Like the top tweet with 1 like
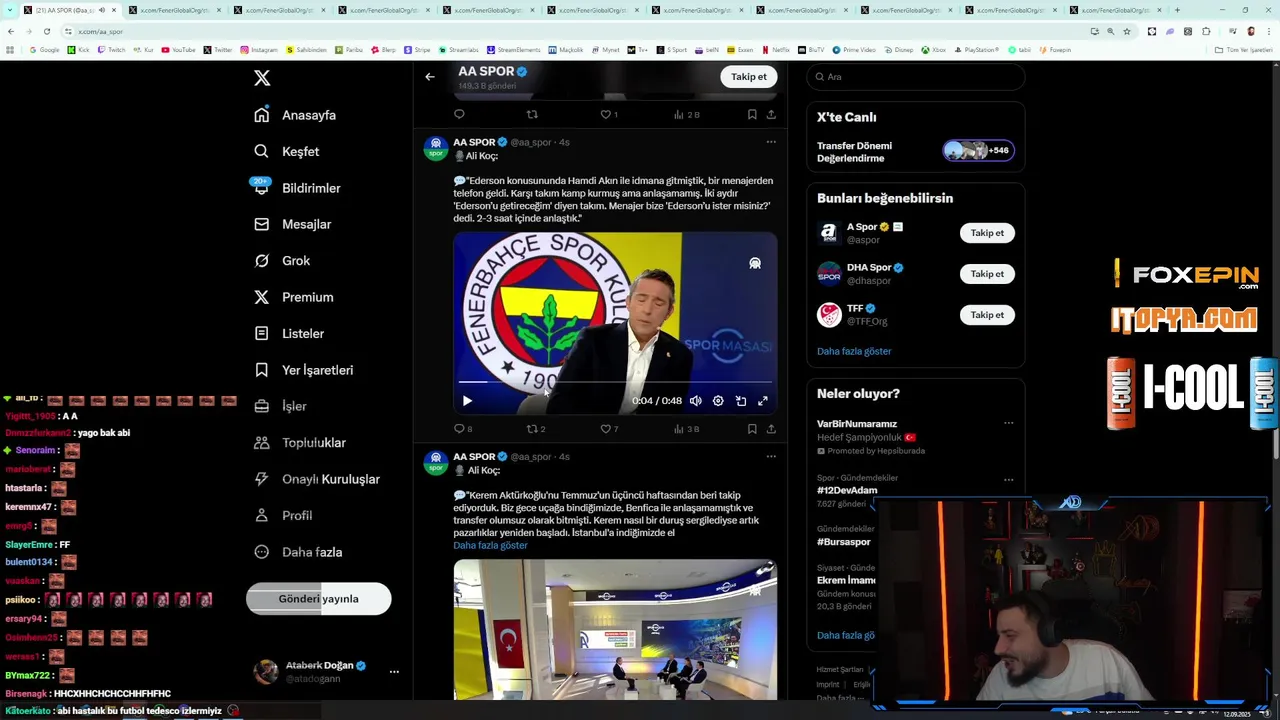Screen dimensions: 1280x720 (x=609, y=115)
